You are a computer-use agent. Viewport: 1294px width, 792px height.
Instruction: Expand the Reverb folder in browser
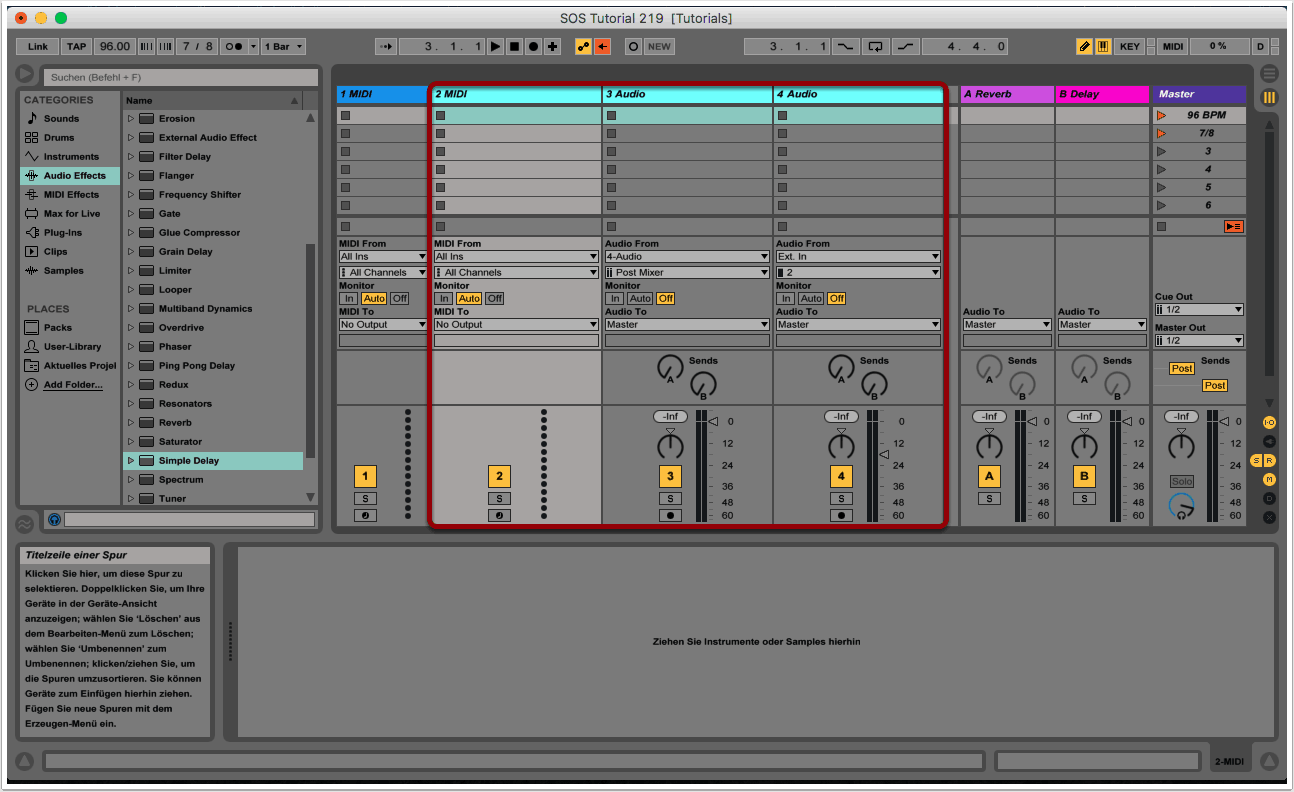[131, 423]
